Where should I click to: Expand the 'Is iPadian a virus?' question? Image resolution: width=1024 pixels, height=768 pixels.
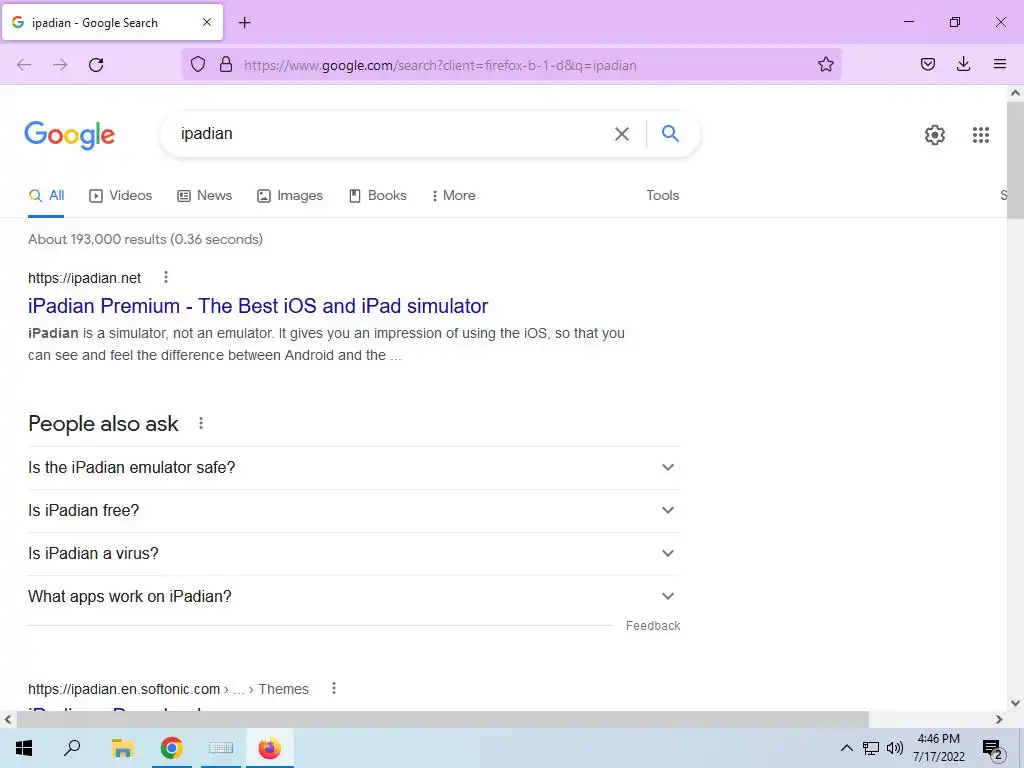click(x=354, y=554)
